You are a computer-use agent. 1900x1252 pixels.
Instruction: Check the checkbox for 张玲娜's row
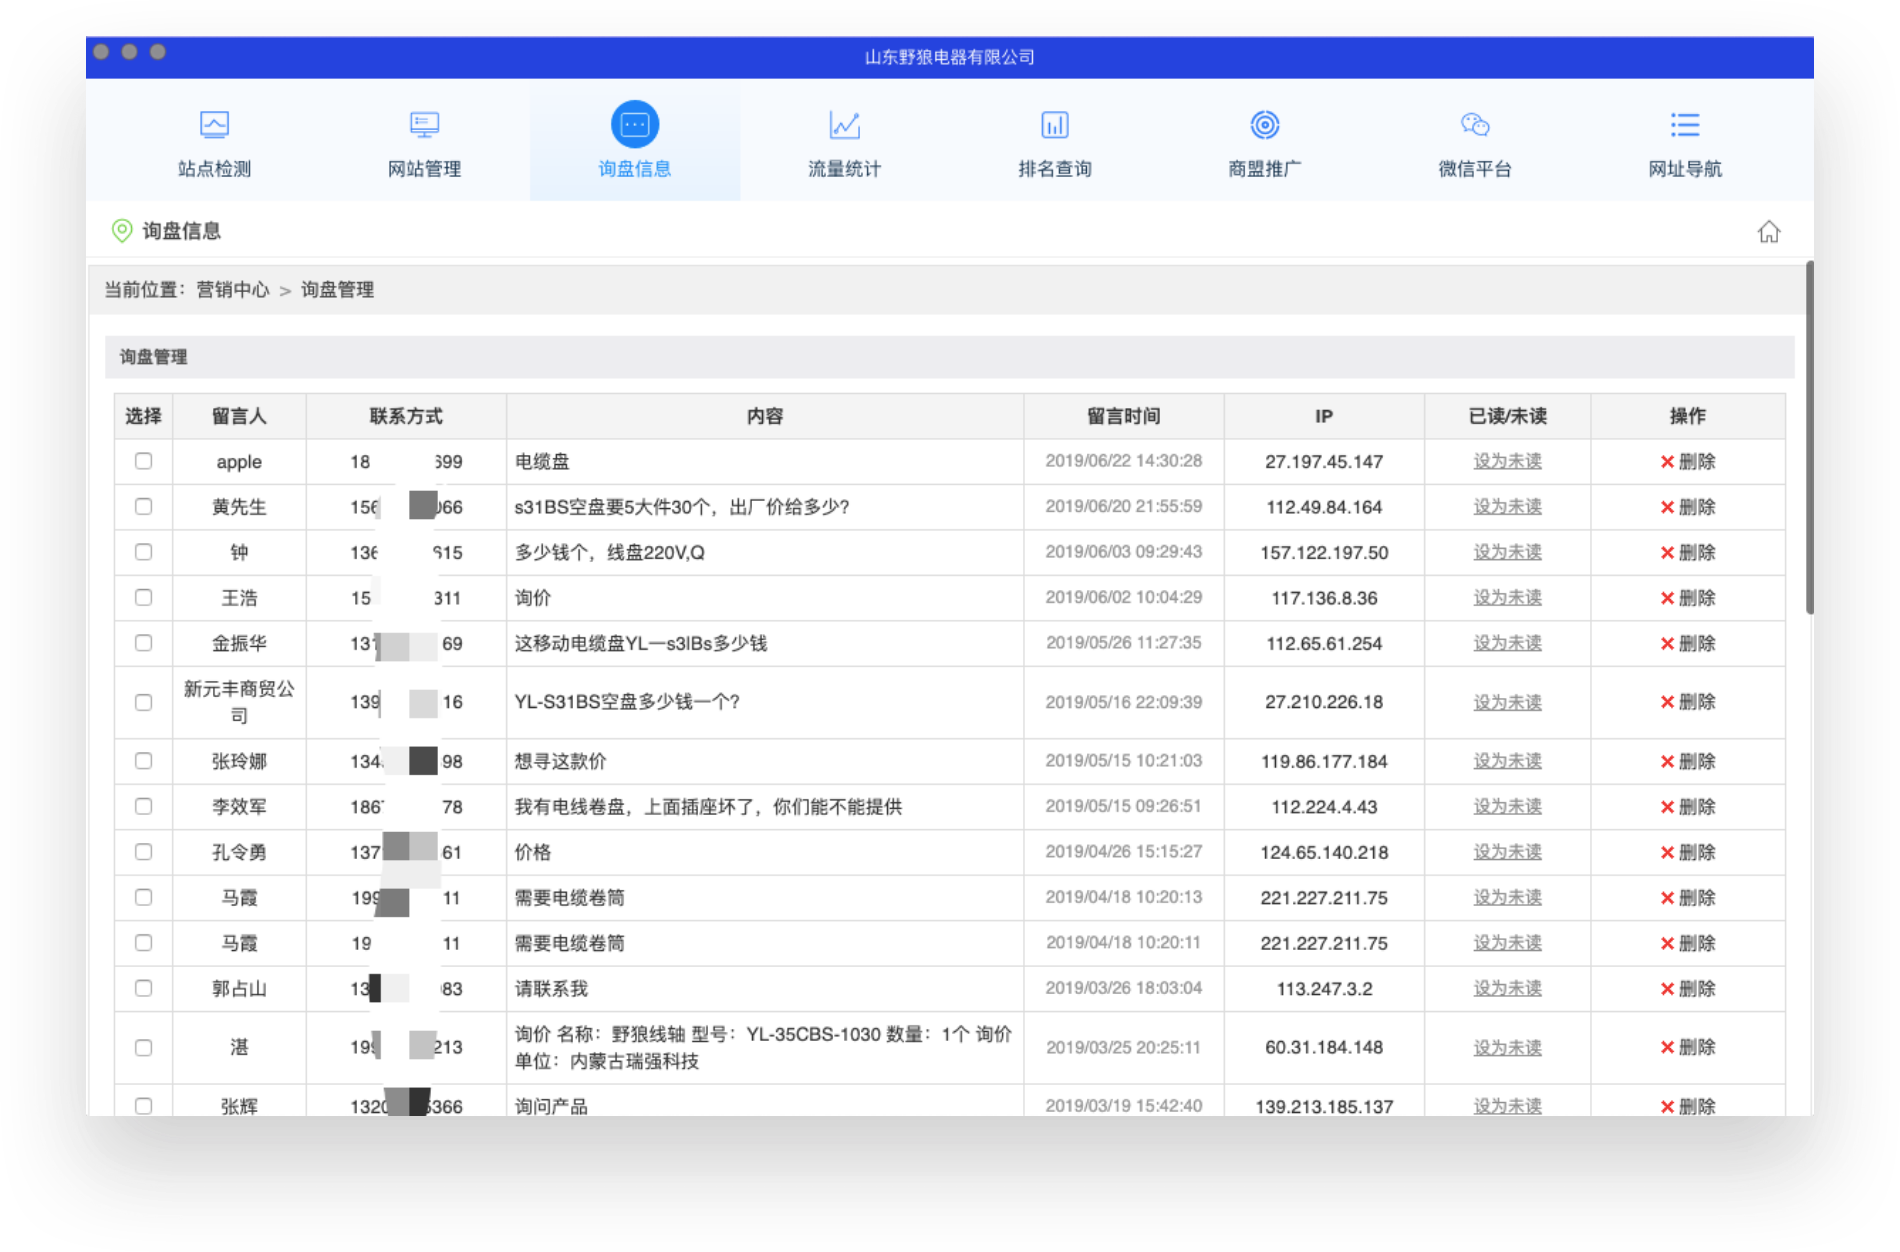143,761
